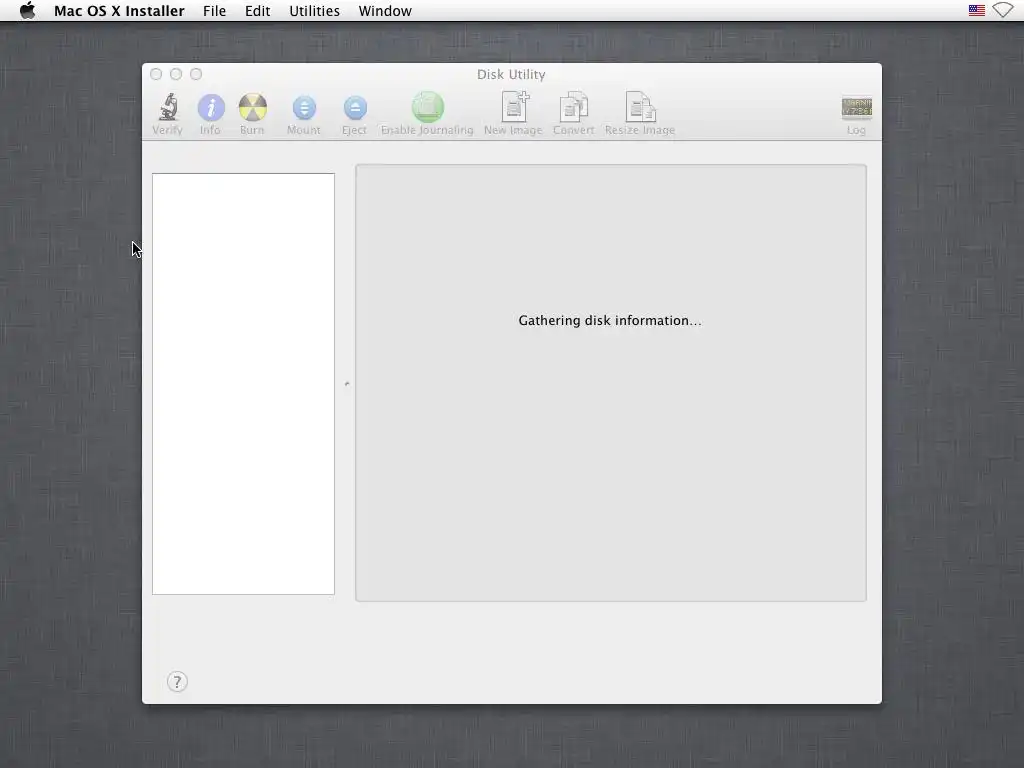Minimize the Disk Utility window
This screenshot has height=768, width=1024.
point(176,74)
